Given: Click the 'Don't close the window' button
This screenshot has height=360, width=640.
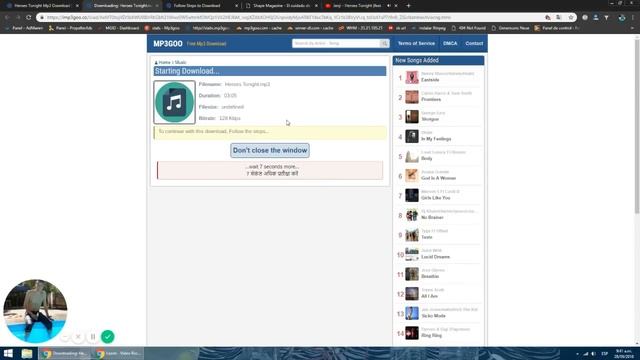Looking at the screenshot, I should [270, 150].
